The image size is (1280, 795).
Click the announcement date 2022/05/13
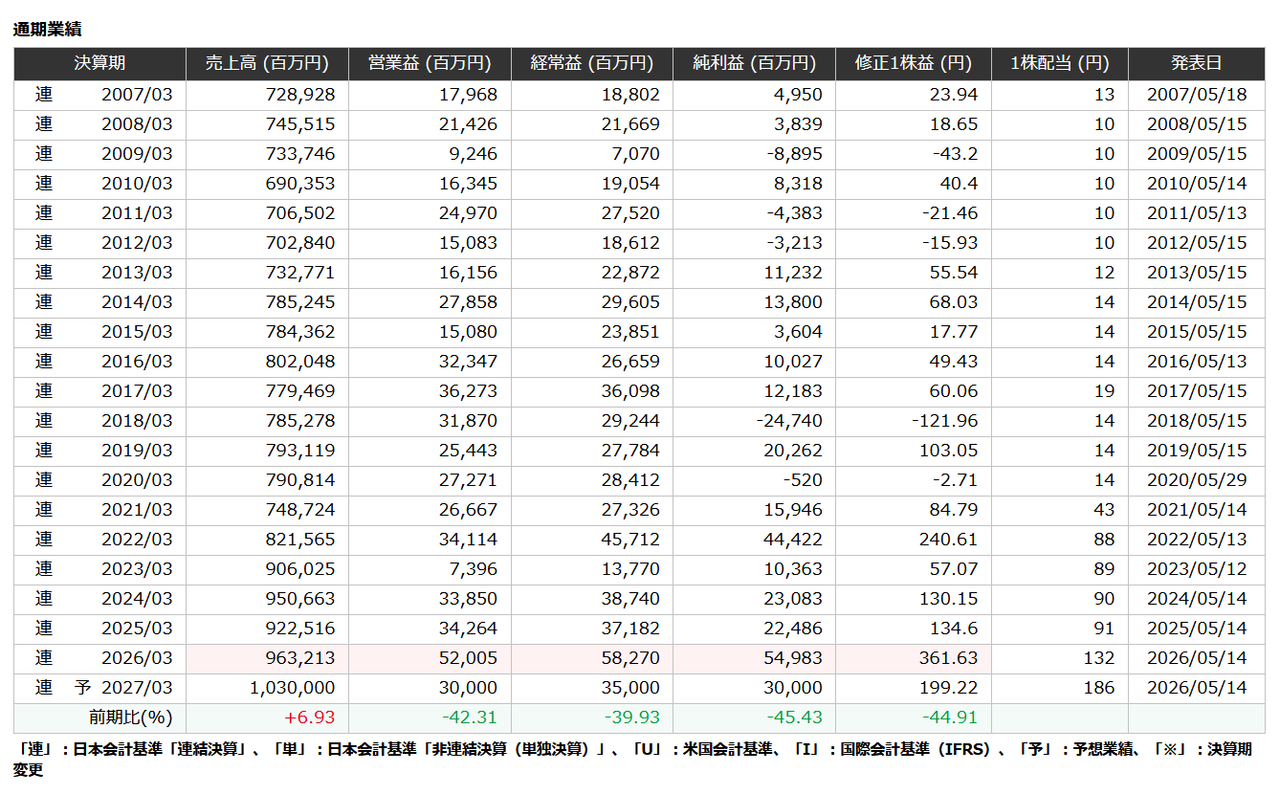1197,540
